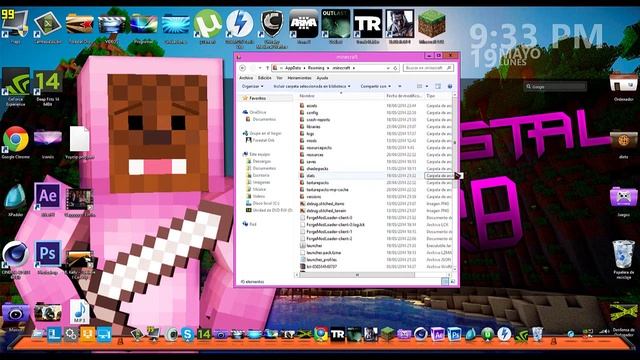Image resolution: width=640 pixels, height=360 pixels.
Task: Open recent locations dropdown beside the forward arrow
Action: 260,68
